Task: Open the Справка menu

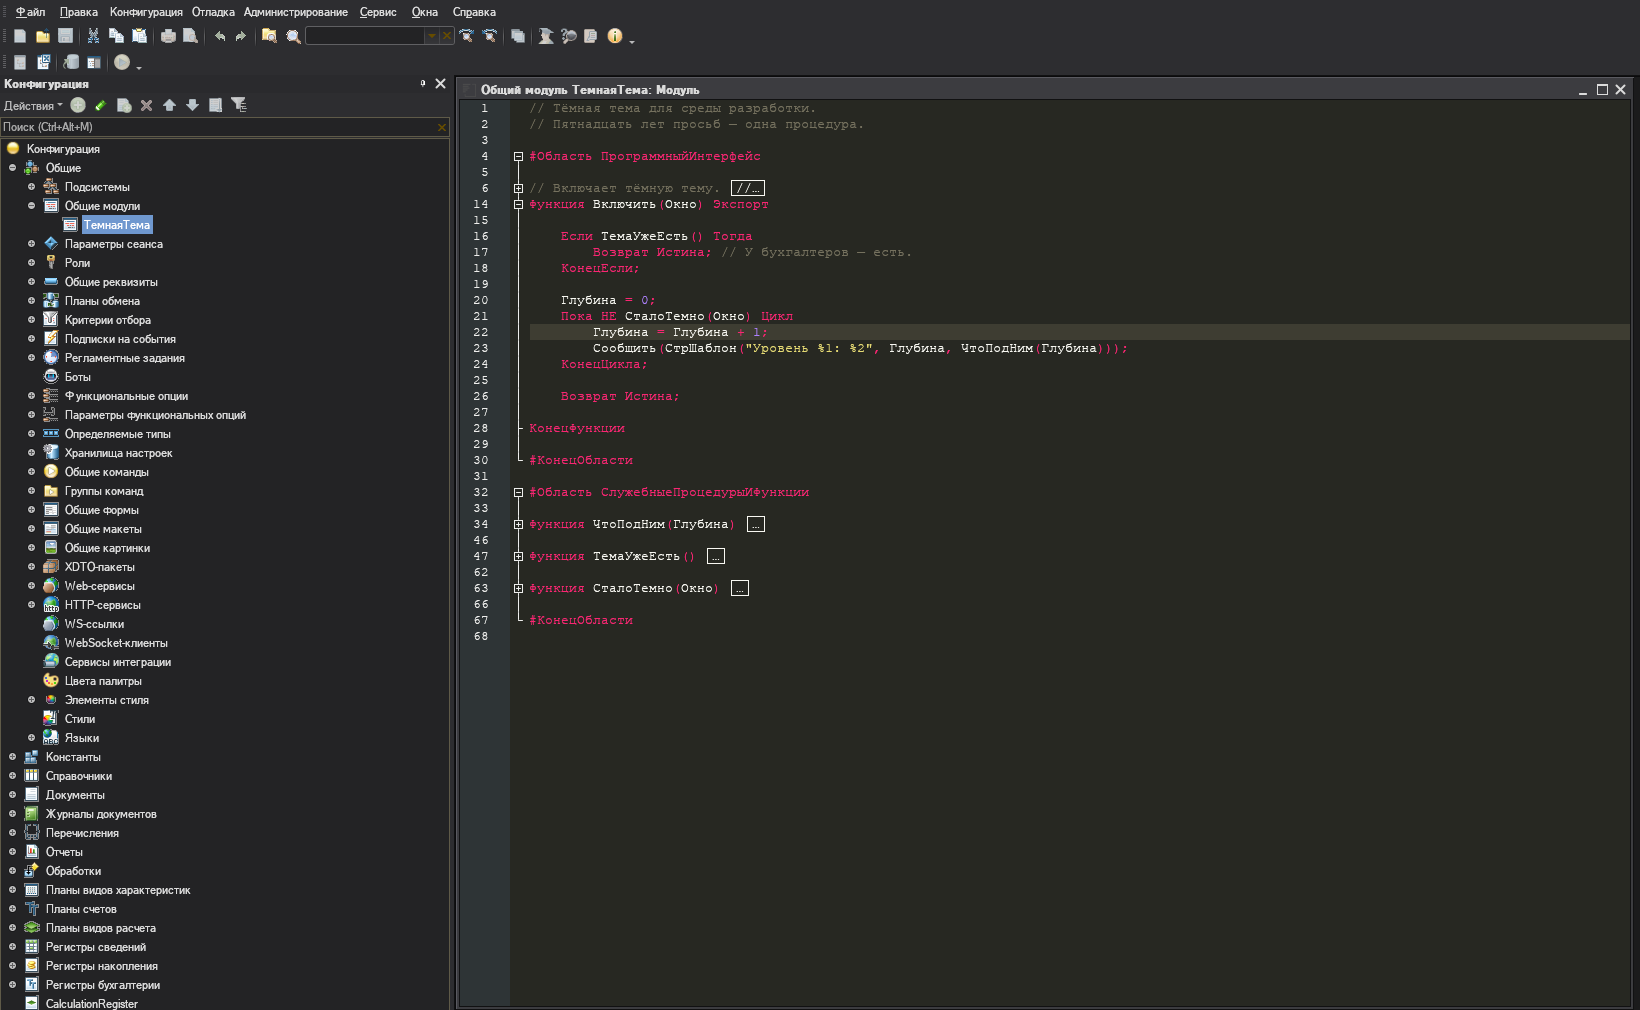Action: pos(474,12)
